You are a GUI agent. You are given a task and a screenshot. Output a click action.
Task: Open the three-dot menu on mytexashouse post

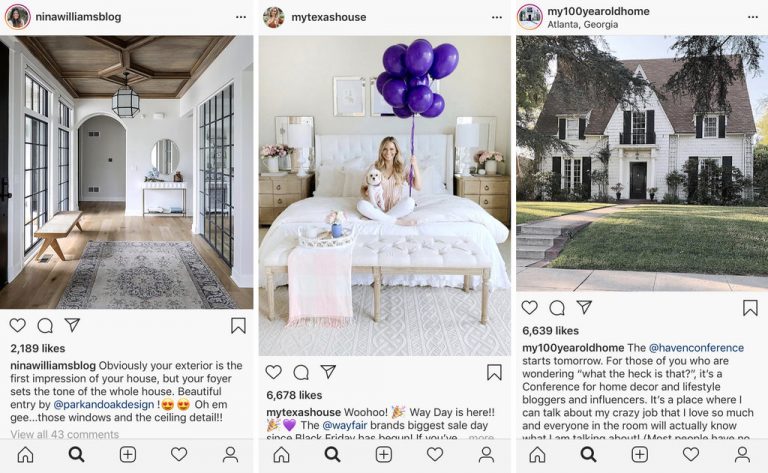(497, 17)
